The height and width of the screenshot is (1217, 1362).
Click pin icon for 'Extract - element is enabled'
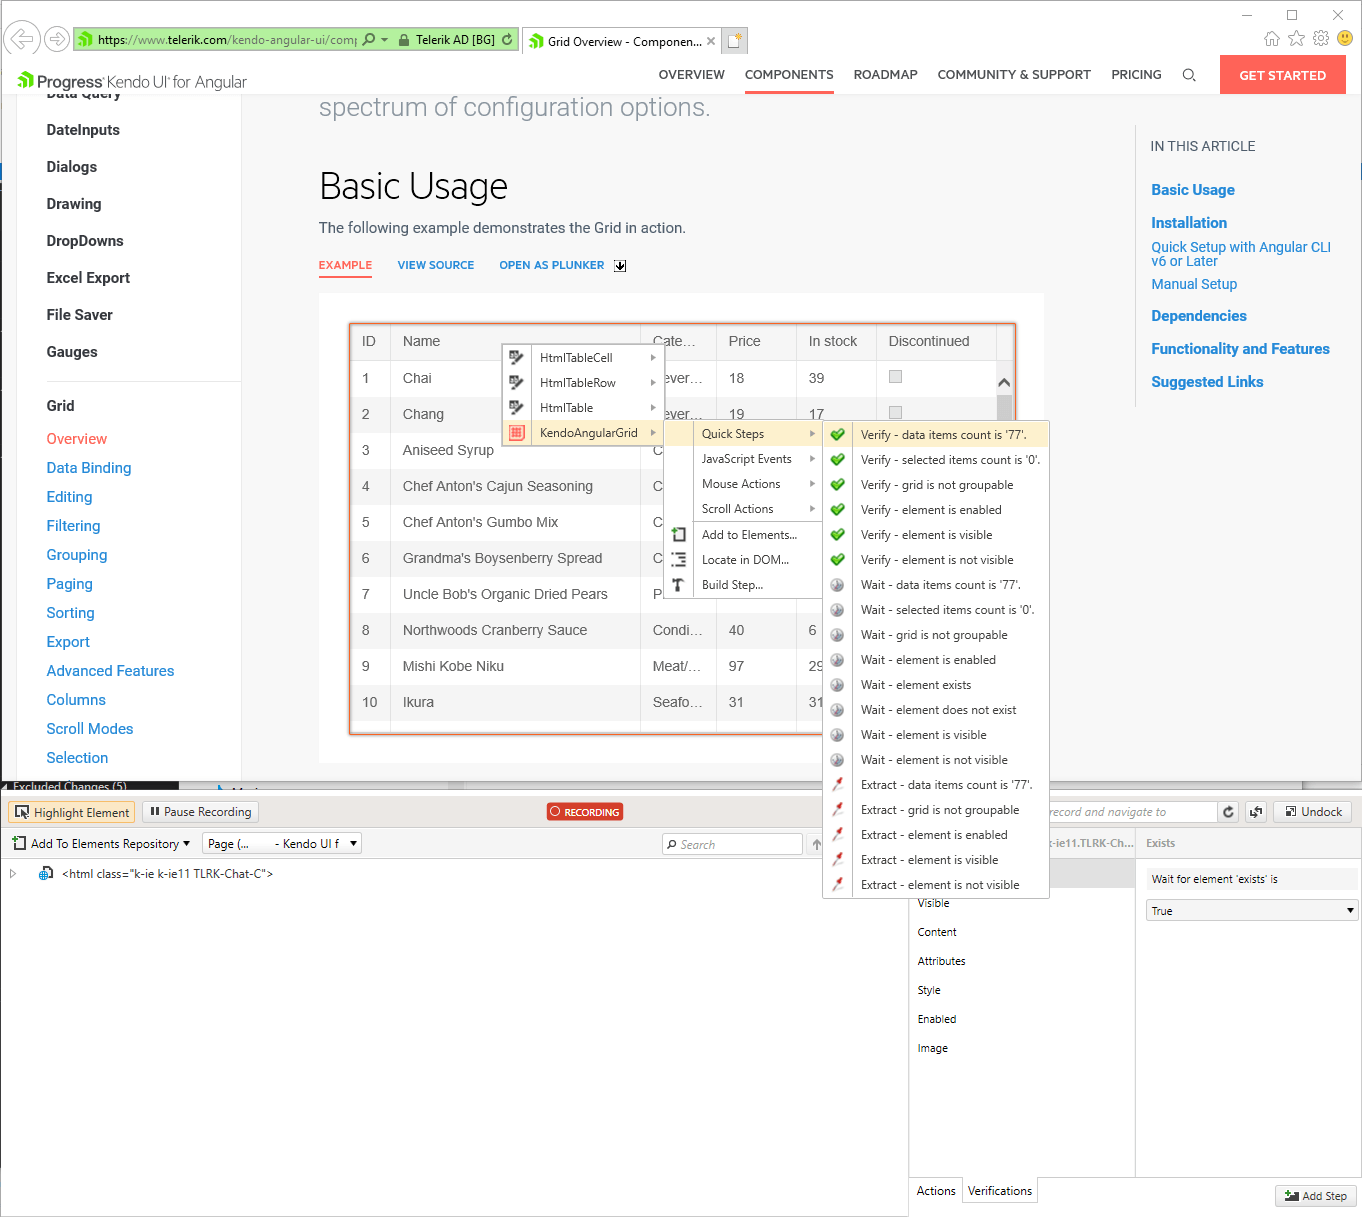838,835
